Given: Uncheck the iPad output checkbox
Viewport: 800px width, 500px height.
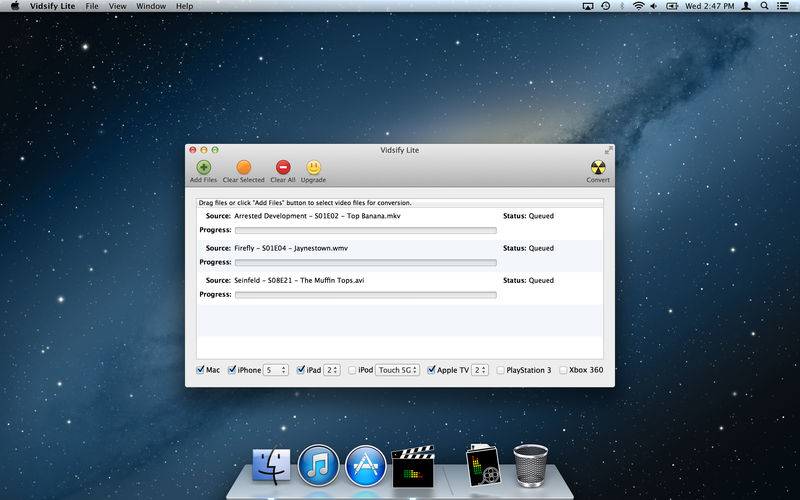Looking at the screenshot, I should point(301,369).
